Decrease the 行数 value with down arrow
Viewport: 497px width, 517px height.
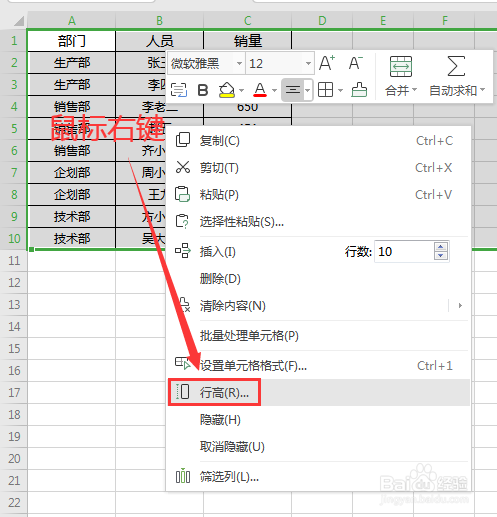pos(441,256)
